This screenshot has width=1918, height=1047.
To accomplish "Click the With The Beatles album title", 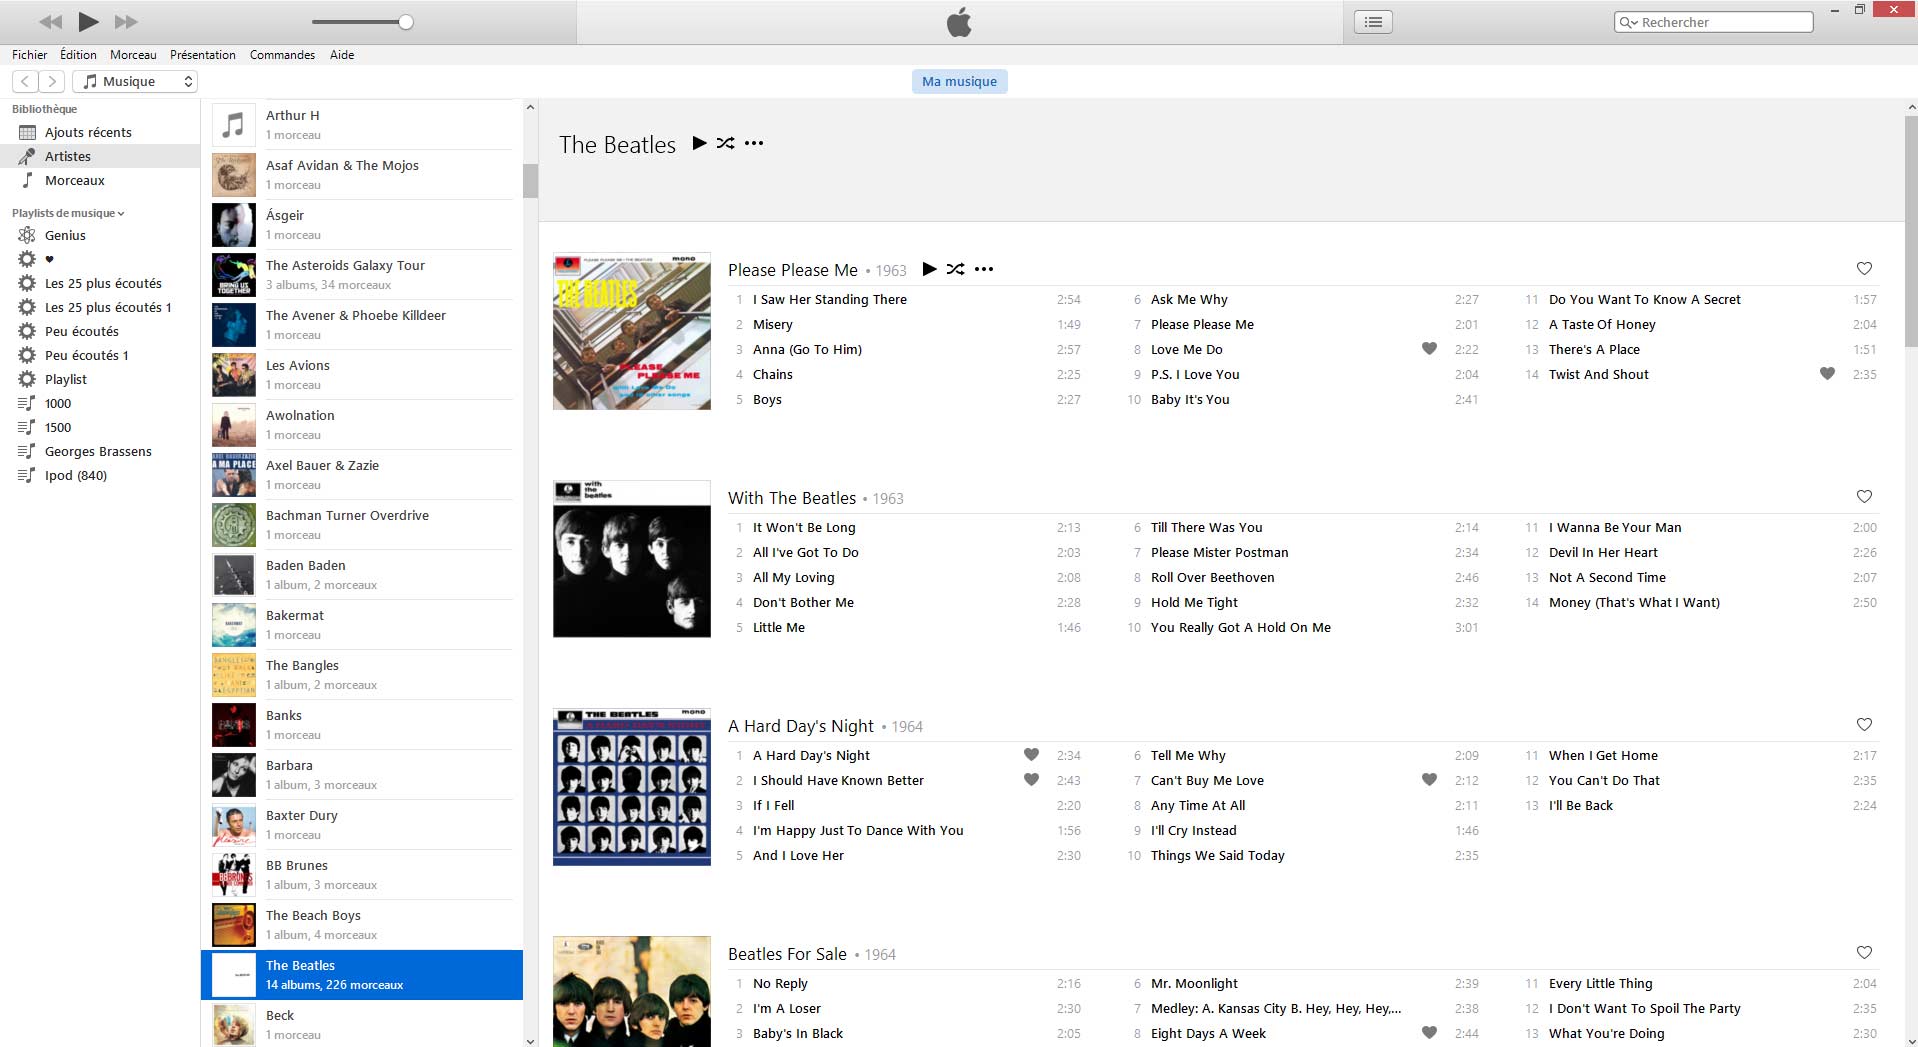I will [x=792, y=498].
